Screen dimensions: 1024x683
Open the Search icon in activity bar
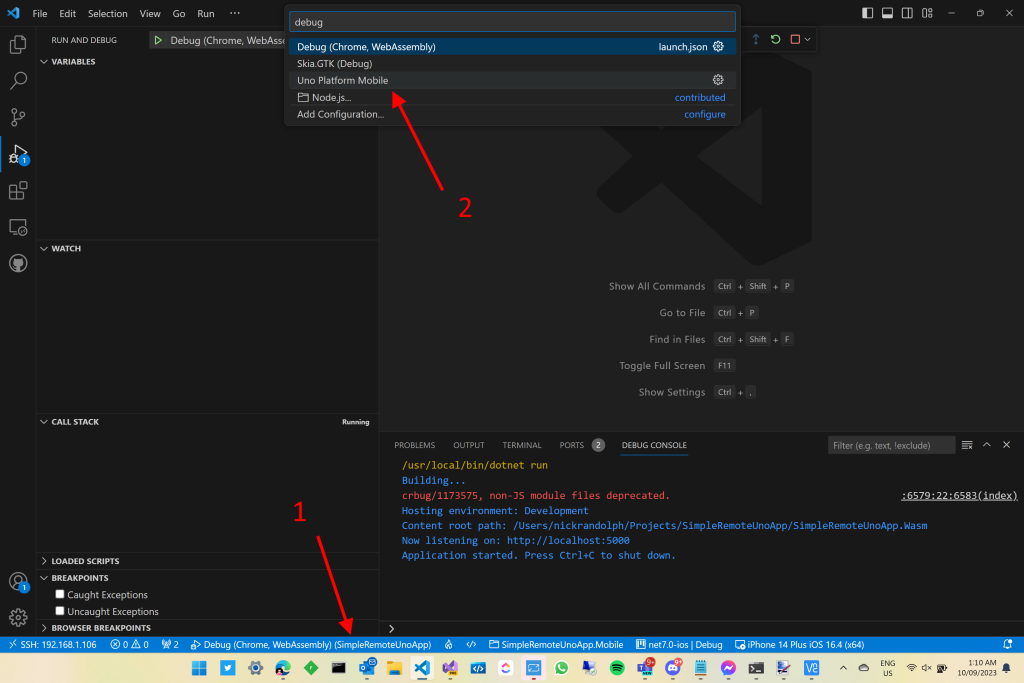pyautogui.click(x=18, y=80)
